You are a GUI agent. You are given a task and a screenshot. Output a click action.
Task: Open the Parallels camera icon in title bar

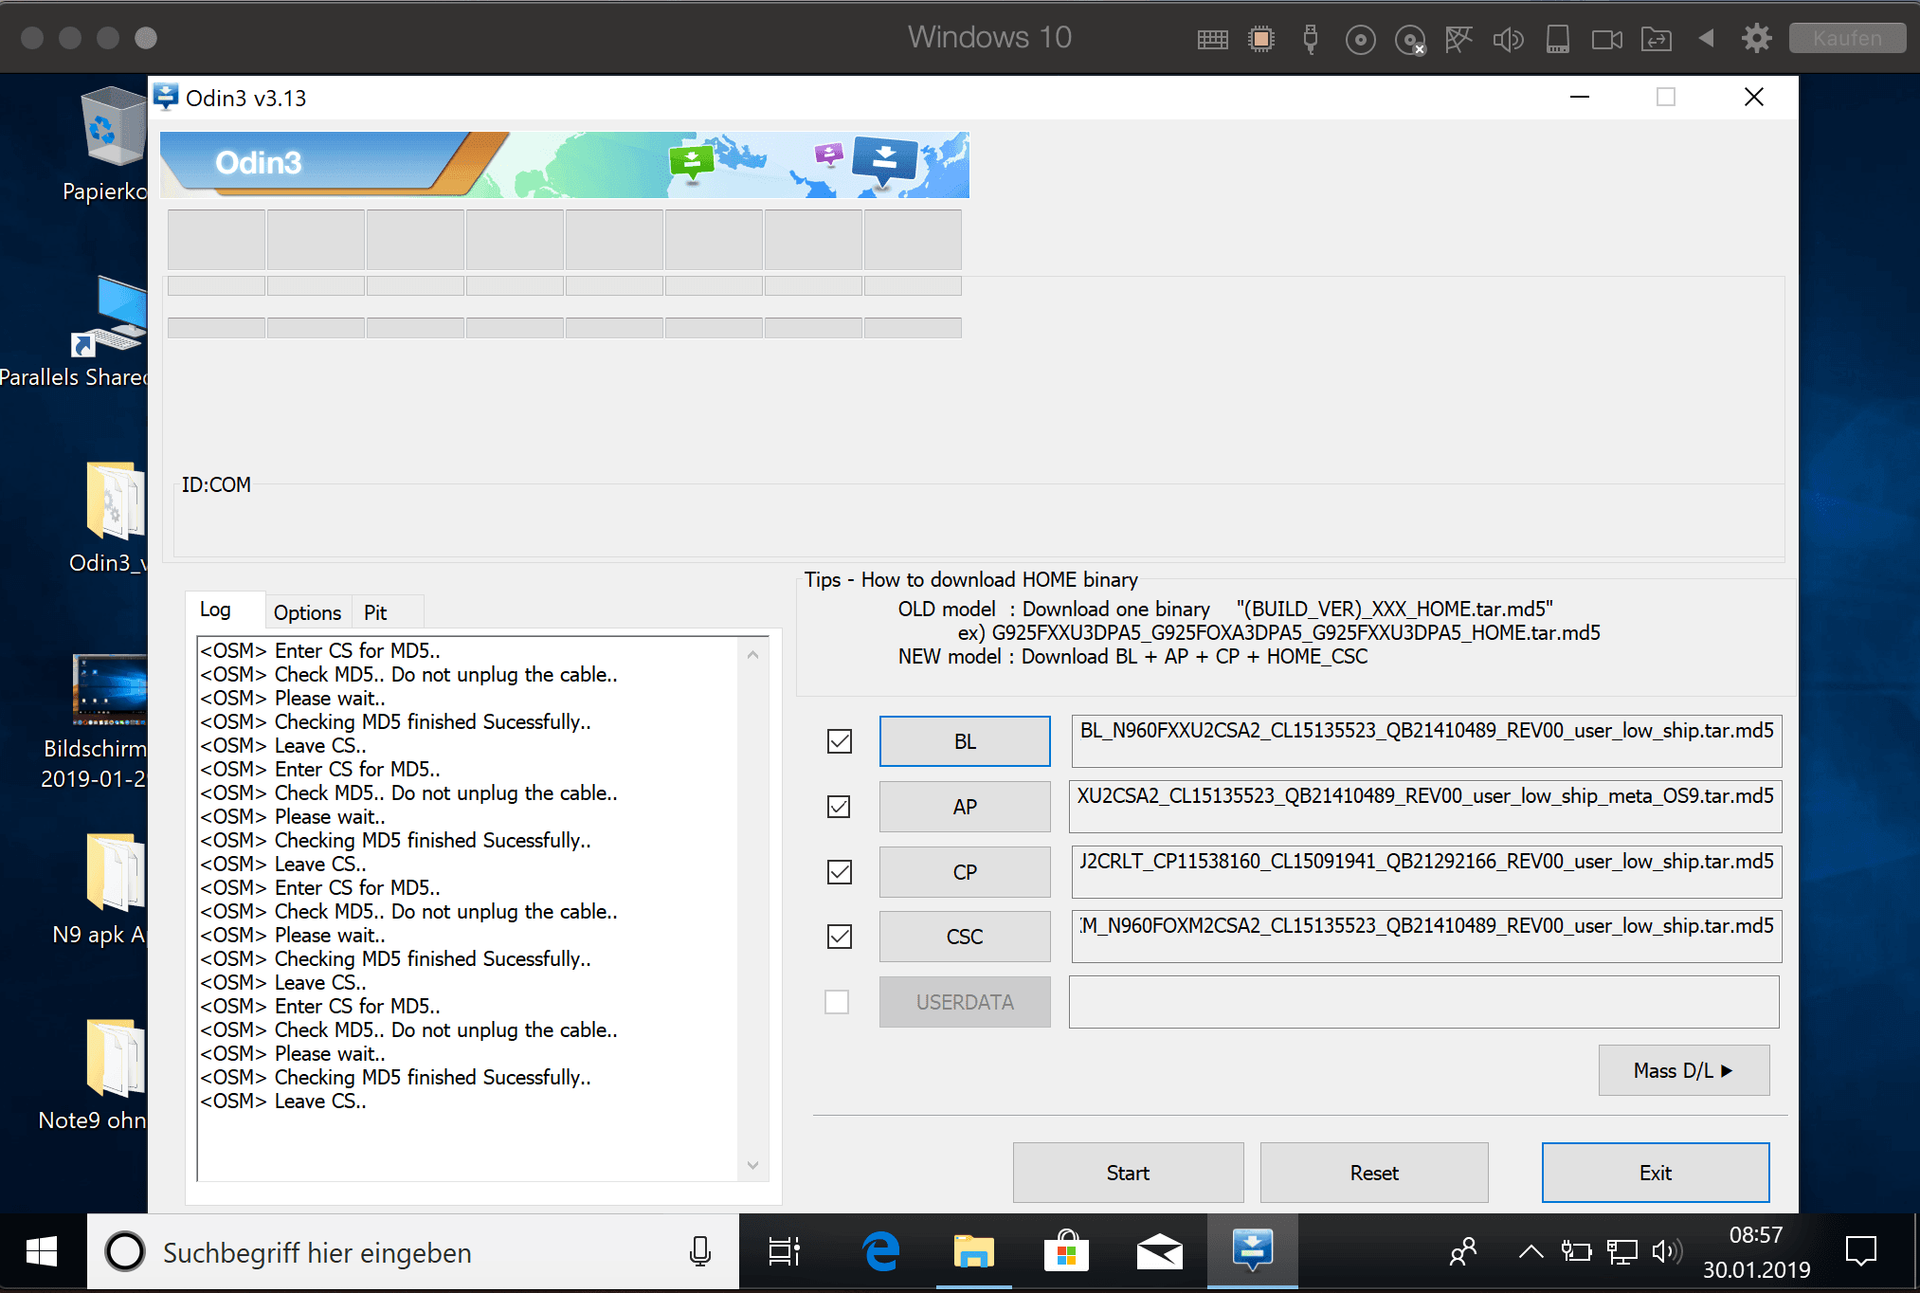tap(1607, 39)
